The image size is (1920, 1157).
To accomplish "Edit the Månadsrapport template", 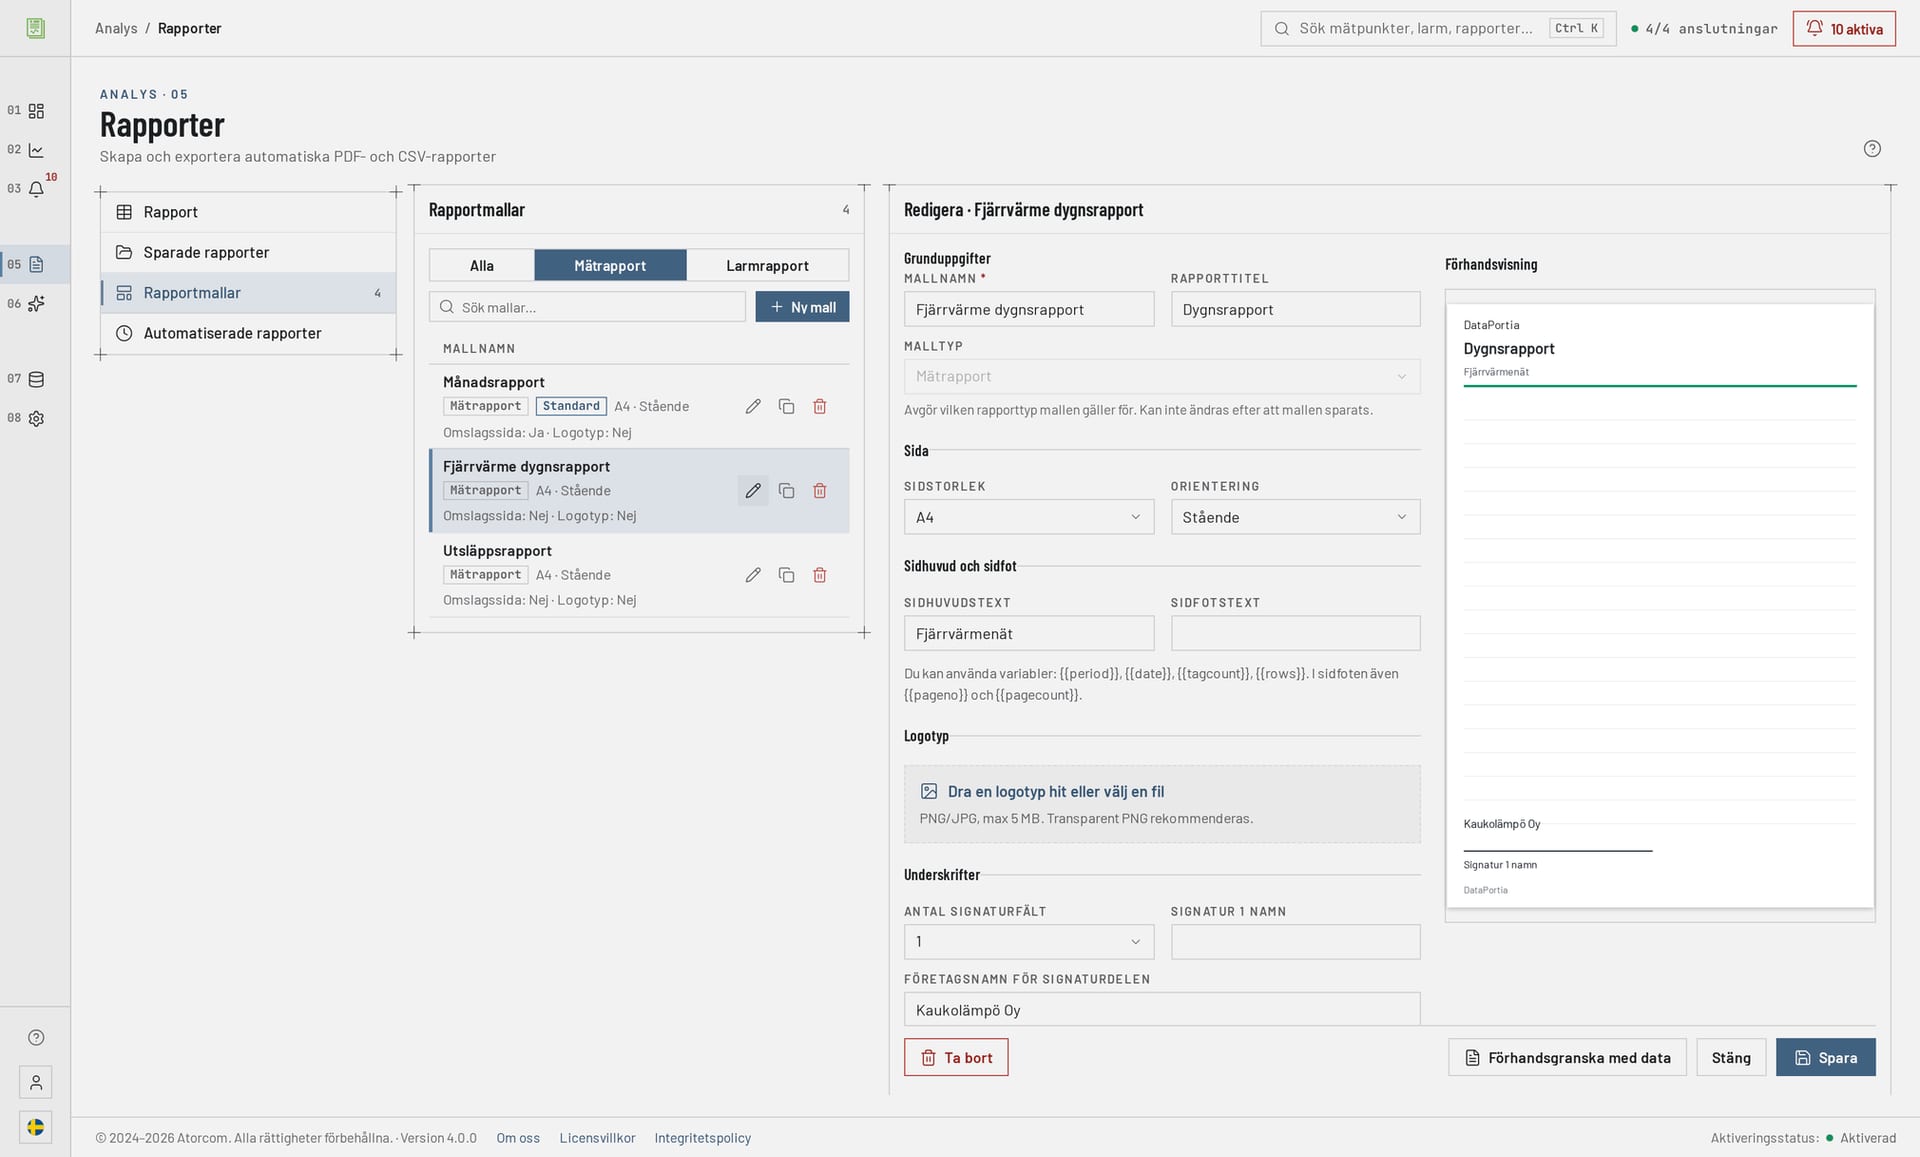I will click(x=753, y=406).
